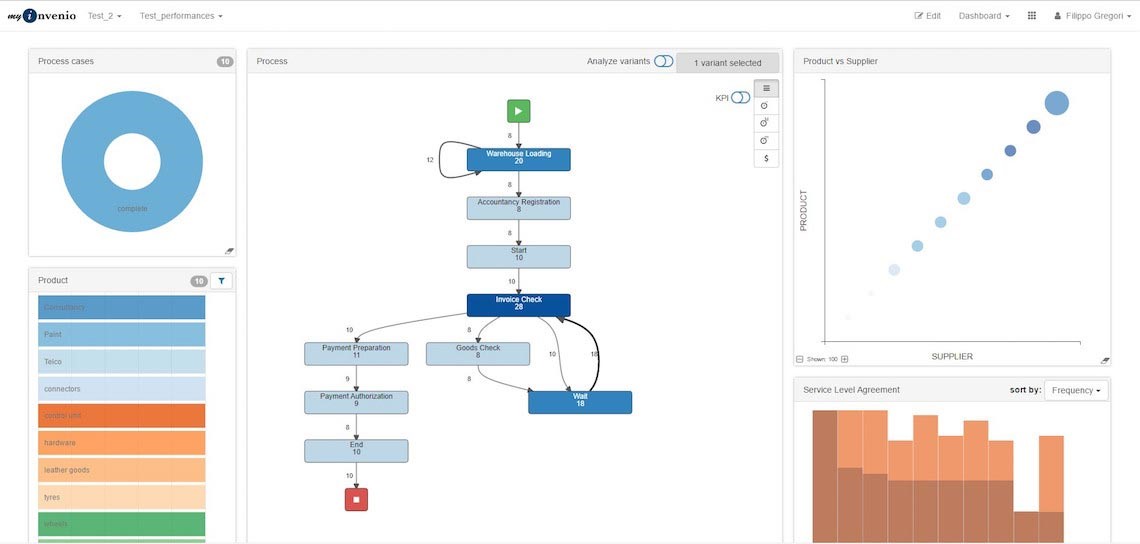
Task: Increase shown points with plus stepper
Action: coord(845,359)
